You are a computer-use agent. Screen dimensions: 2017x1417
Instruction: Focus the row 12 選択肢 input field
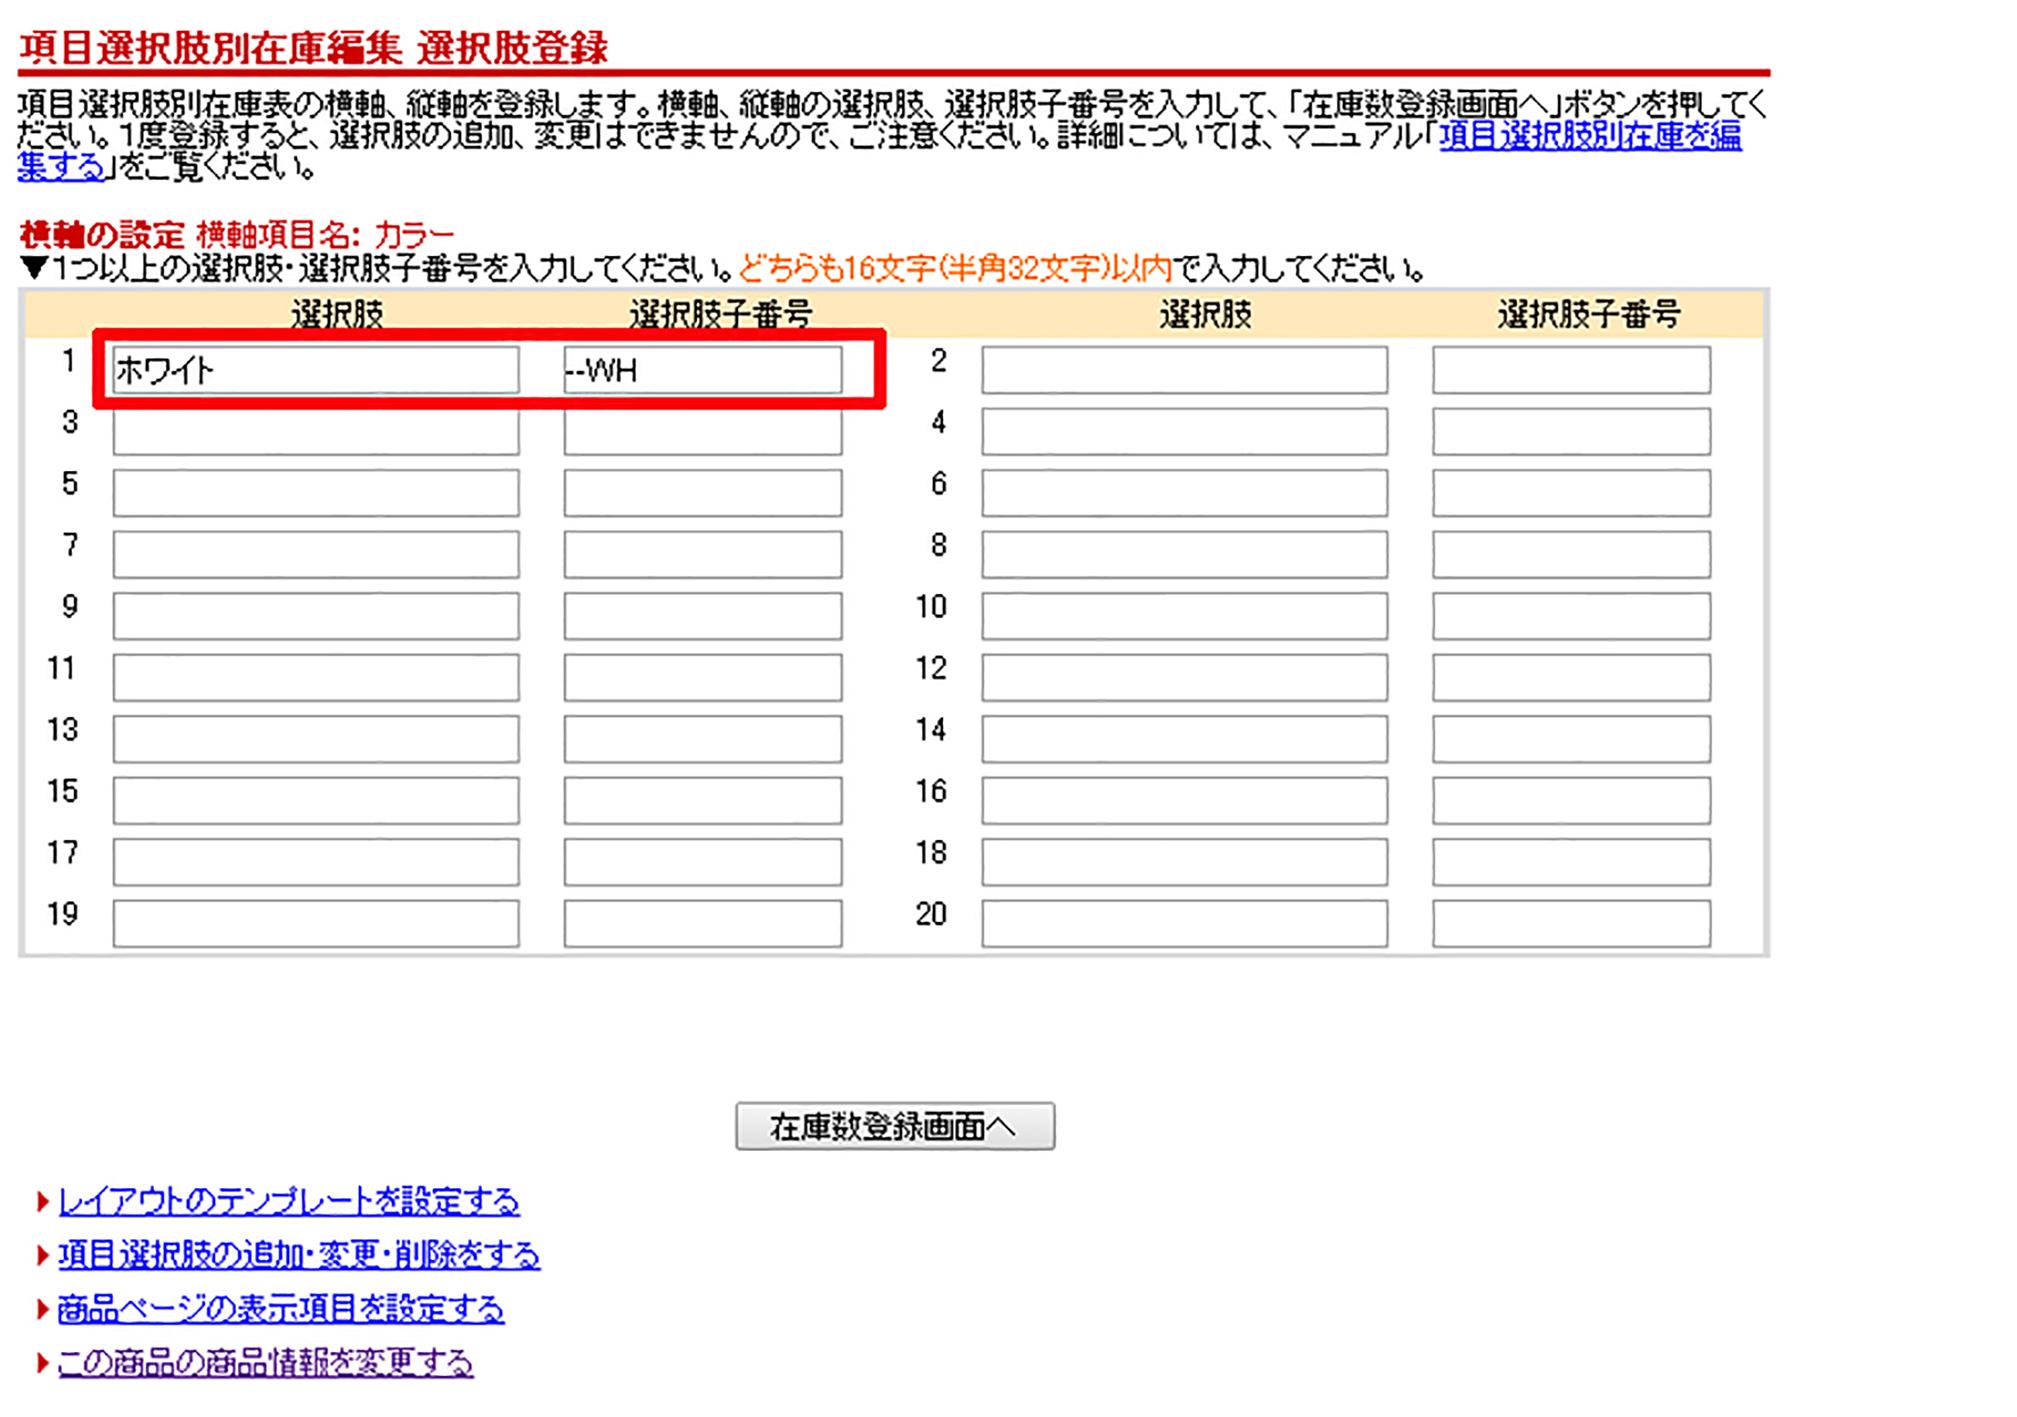point(1185,677)
